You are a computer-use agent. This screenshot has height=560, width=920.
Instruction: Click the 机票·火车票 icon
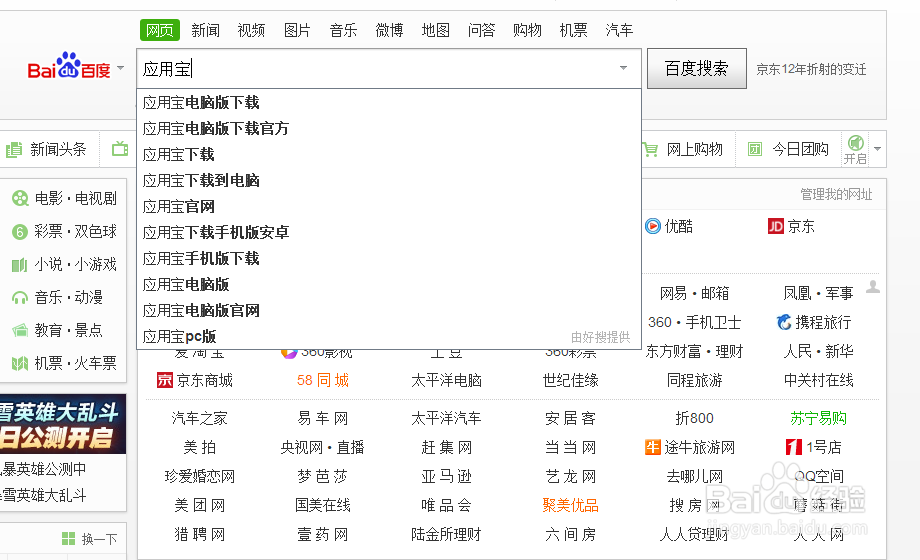(20, 363)
